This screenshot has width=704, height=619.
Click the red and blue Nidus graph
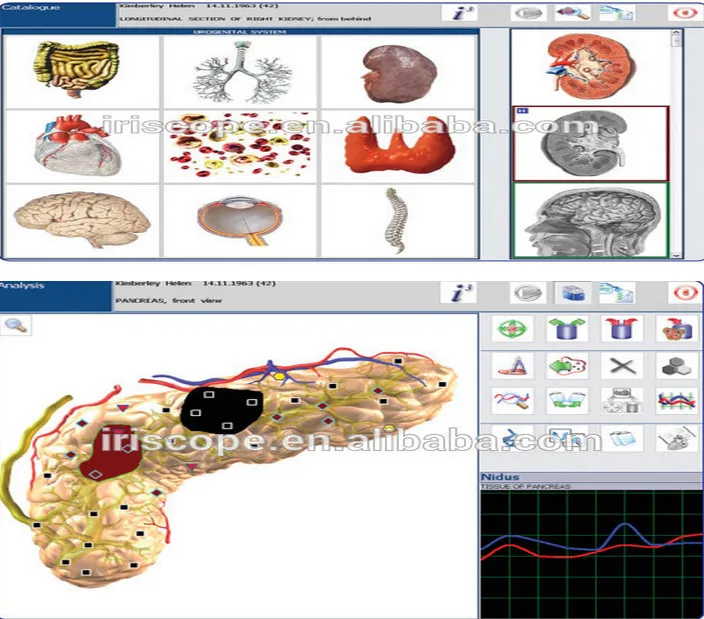592,554
